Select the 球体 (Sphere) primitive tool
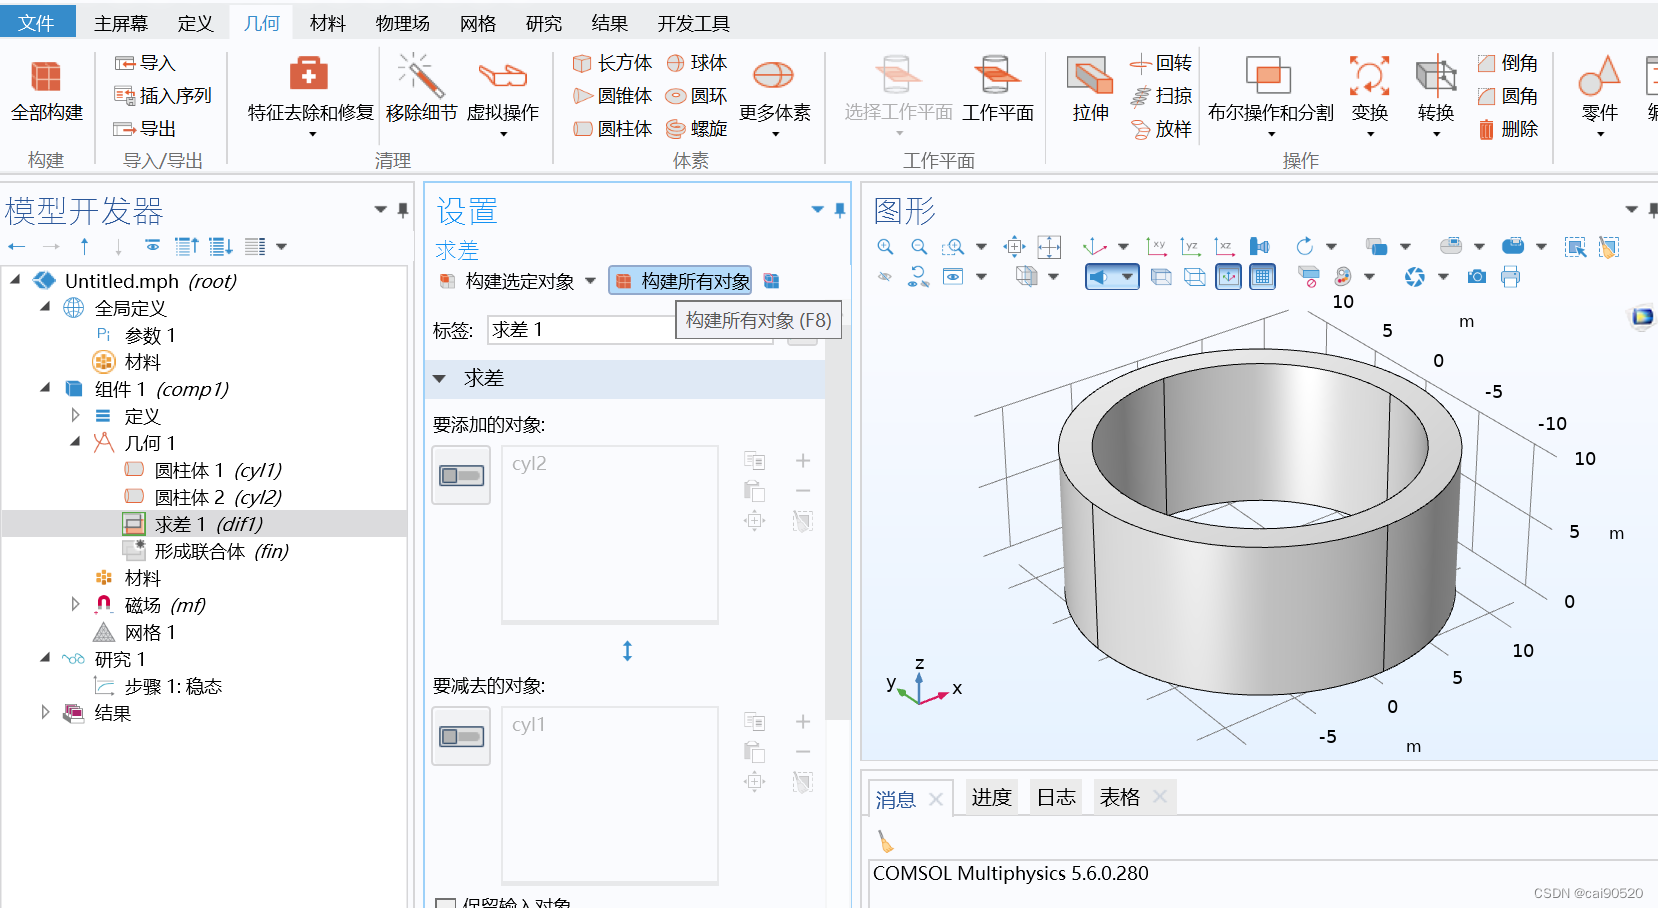Screen dimensions: 1658x908 [698, 62]
